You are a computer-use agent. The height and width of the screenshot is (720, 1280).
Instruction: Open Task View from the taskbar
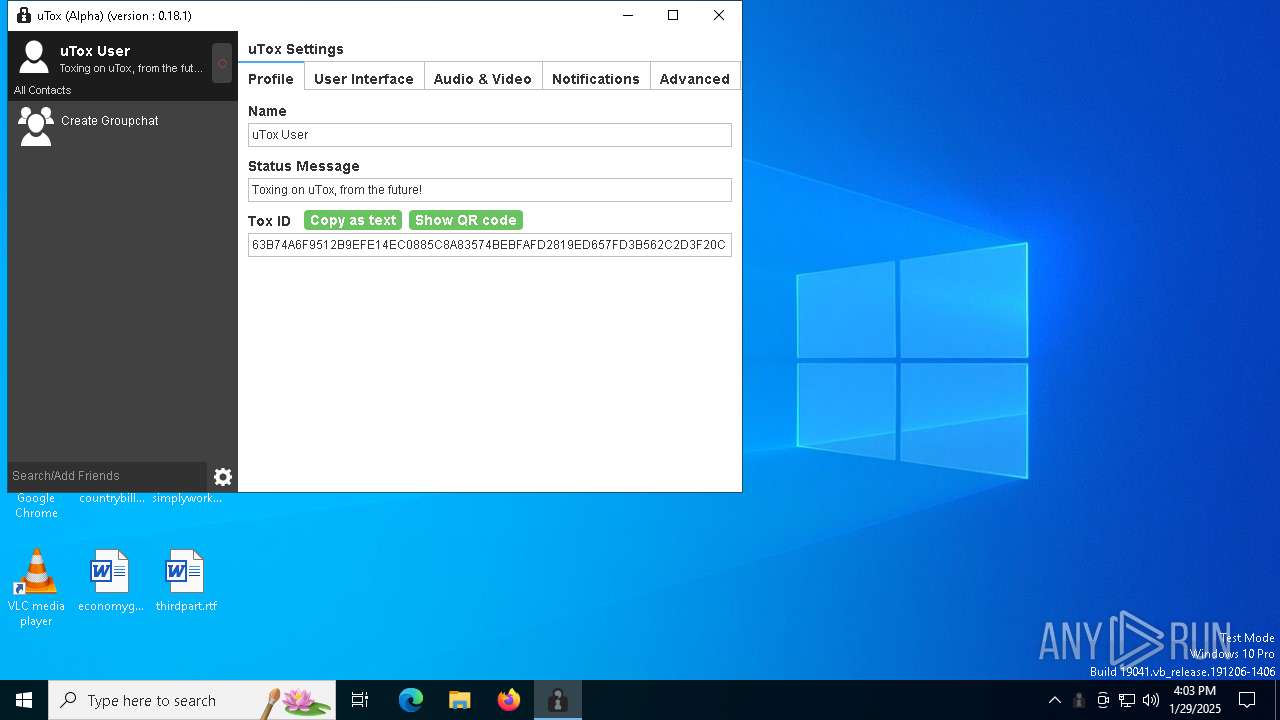point(360,700)
